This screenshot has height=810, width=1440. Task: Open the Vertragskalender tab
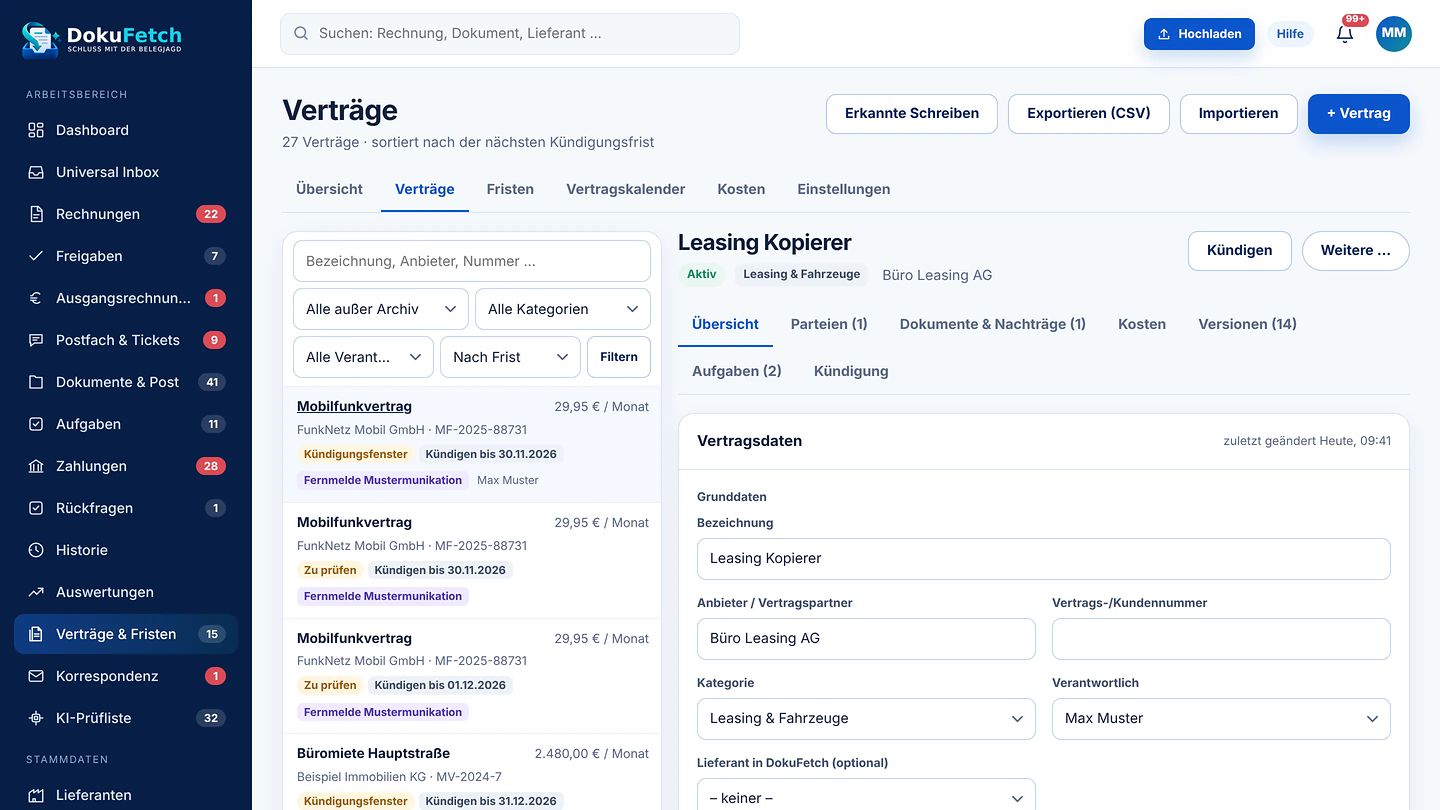(x=626, y=189)
